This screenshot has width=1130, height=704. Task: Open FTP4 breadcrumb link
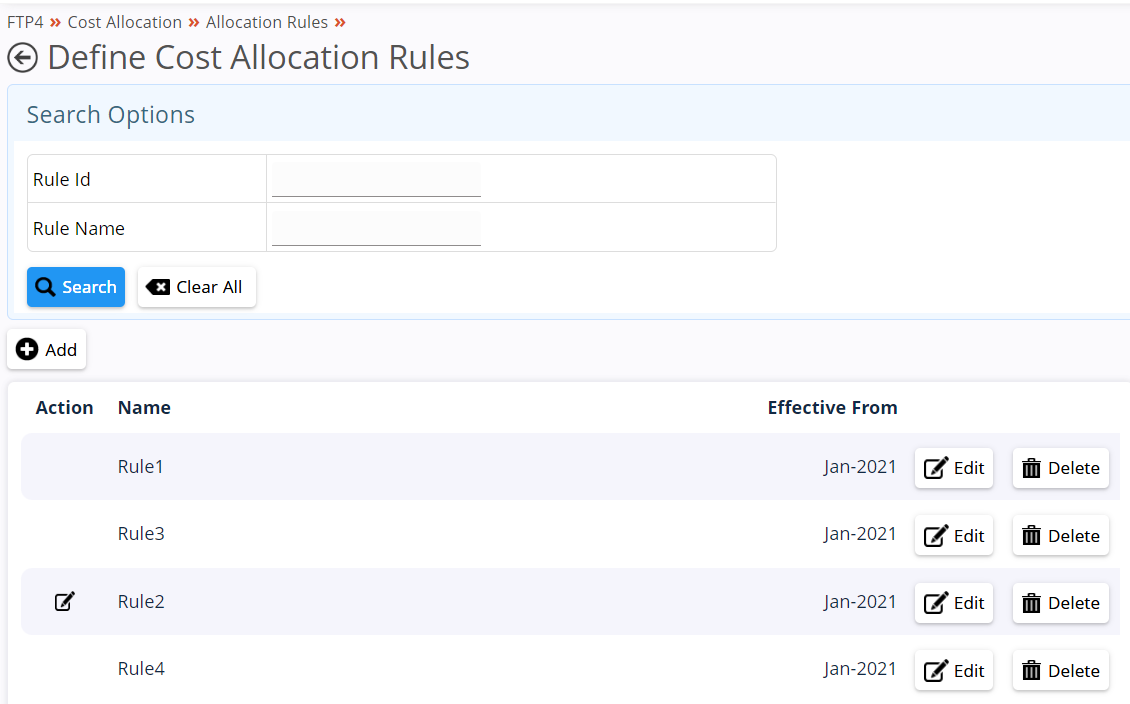point(25,22)
